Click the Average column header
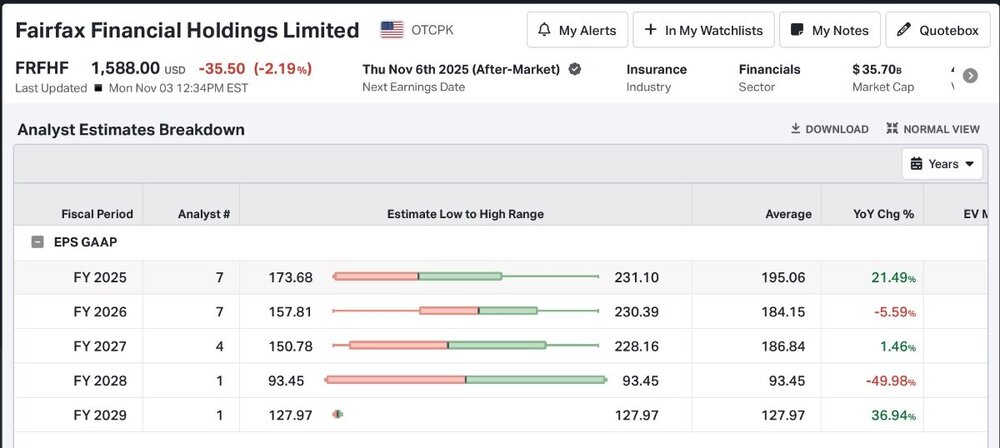 pos(788,214)
